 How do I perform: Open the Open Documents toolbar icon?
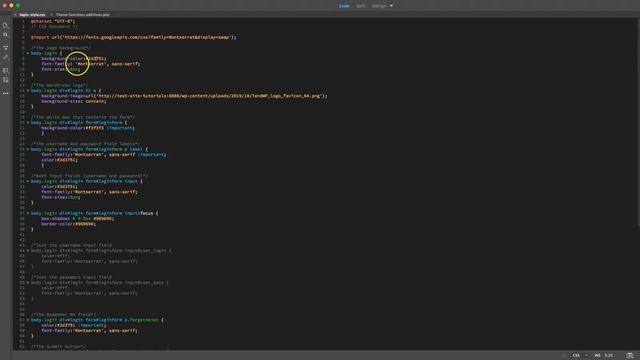5,25
